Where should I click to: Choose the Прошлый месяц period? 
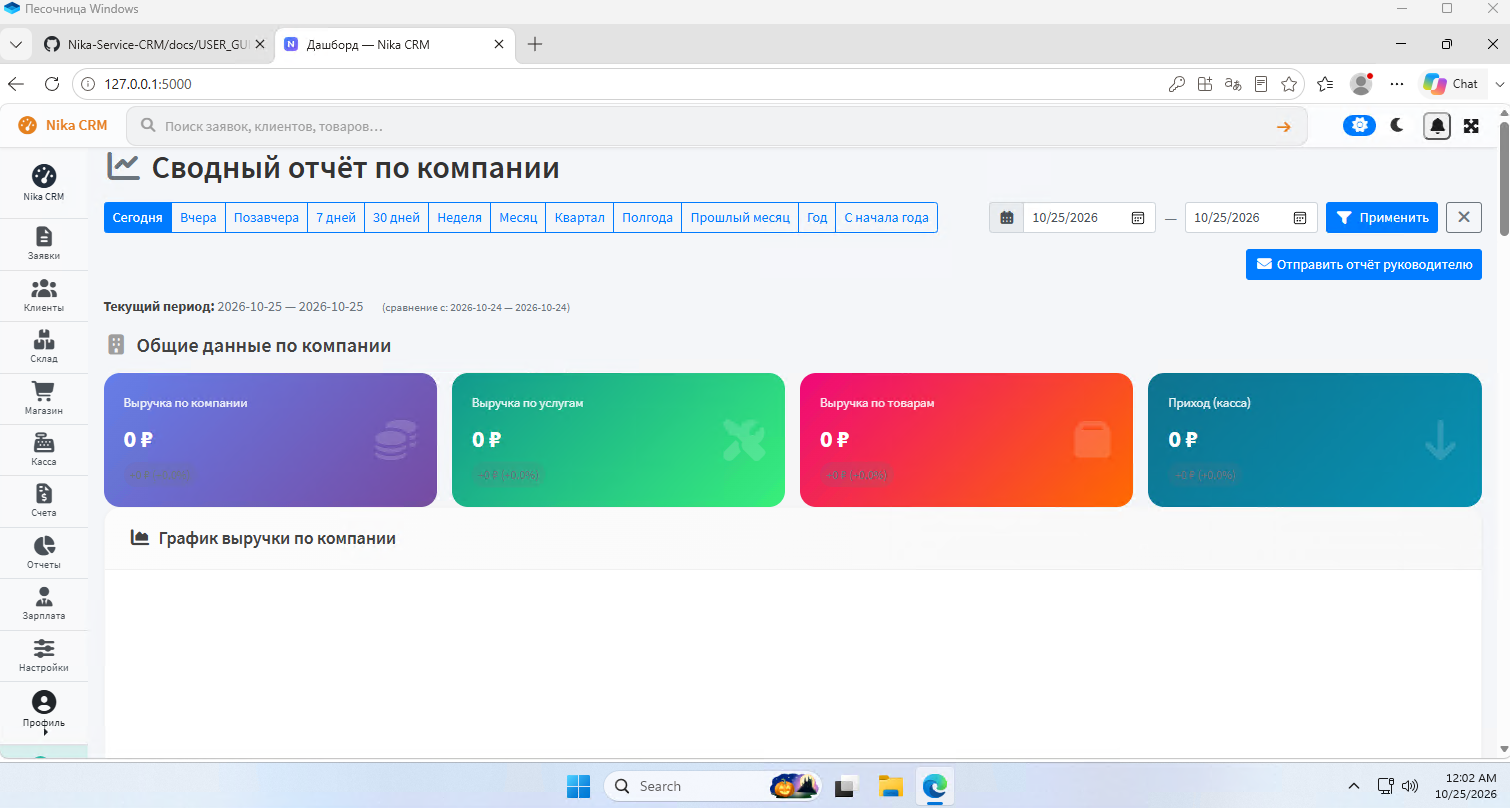(x=740, y=217)
